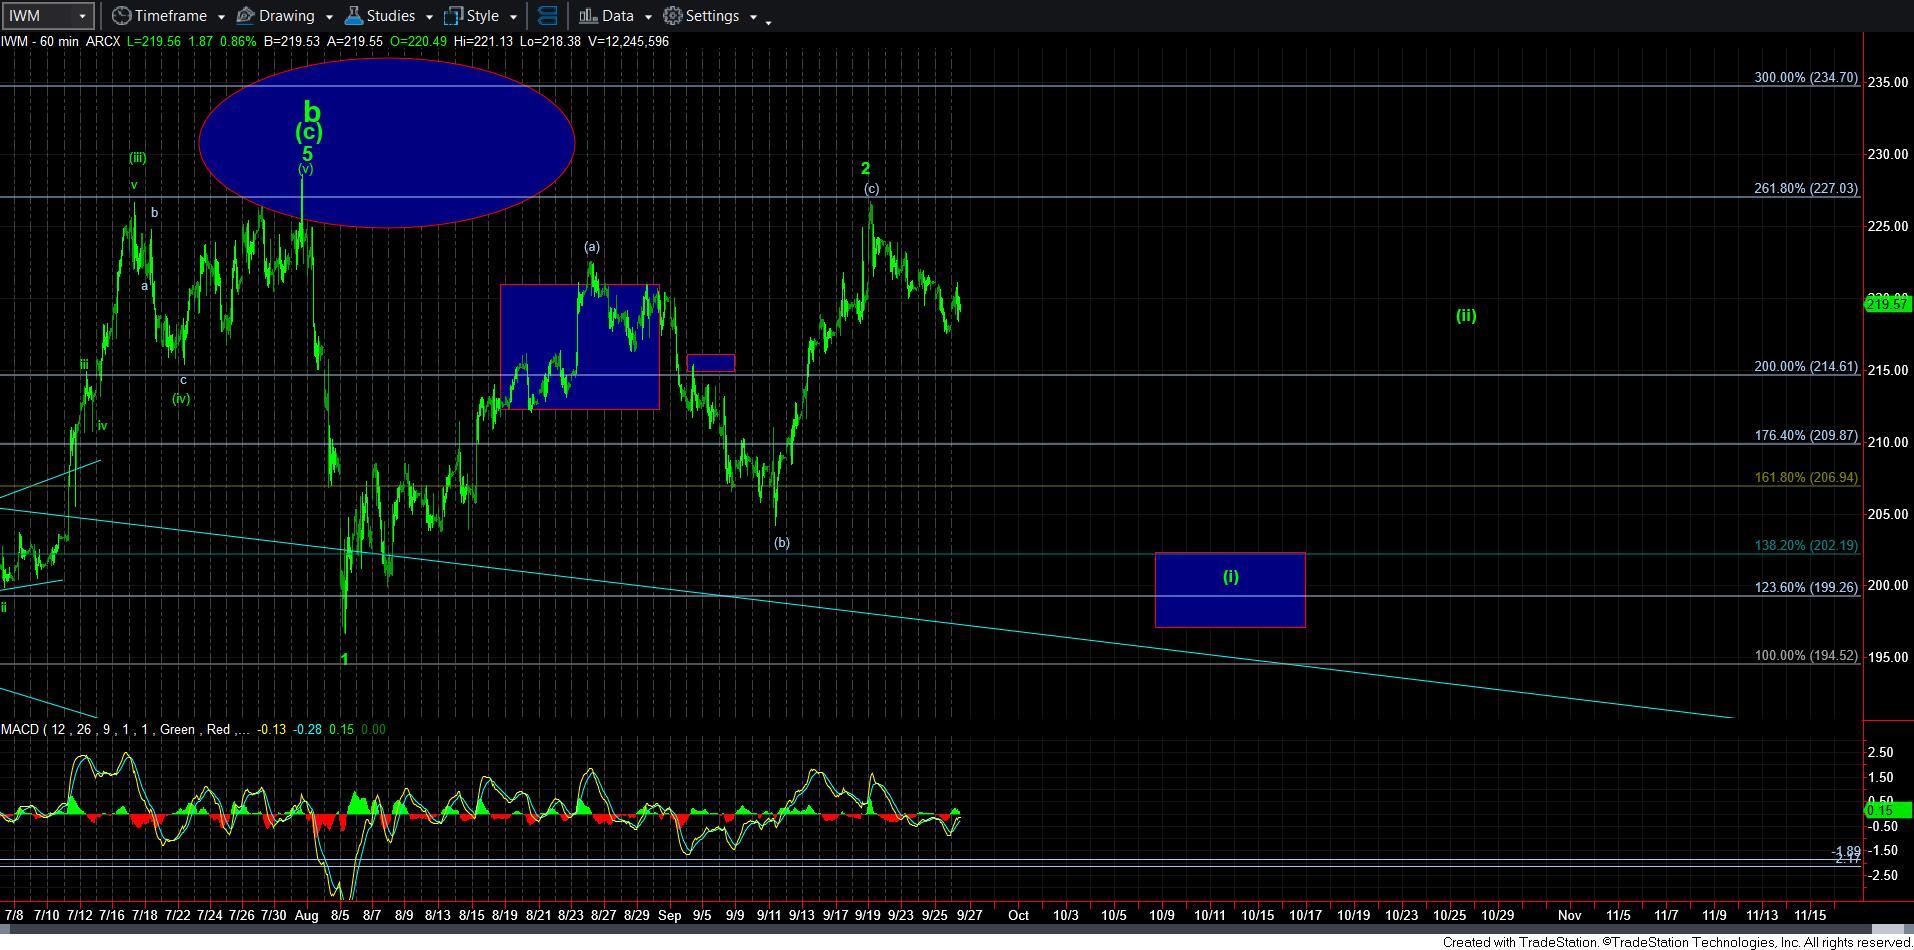Open the Settings menu
The image size is (1914, 950).
pyautogui.click(x=712, y=16)
